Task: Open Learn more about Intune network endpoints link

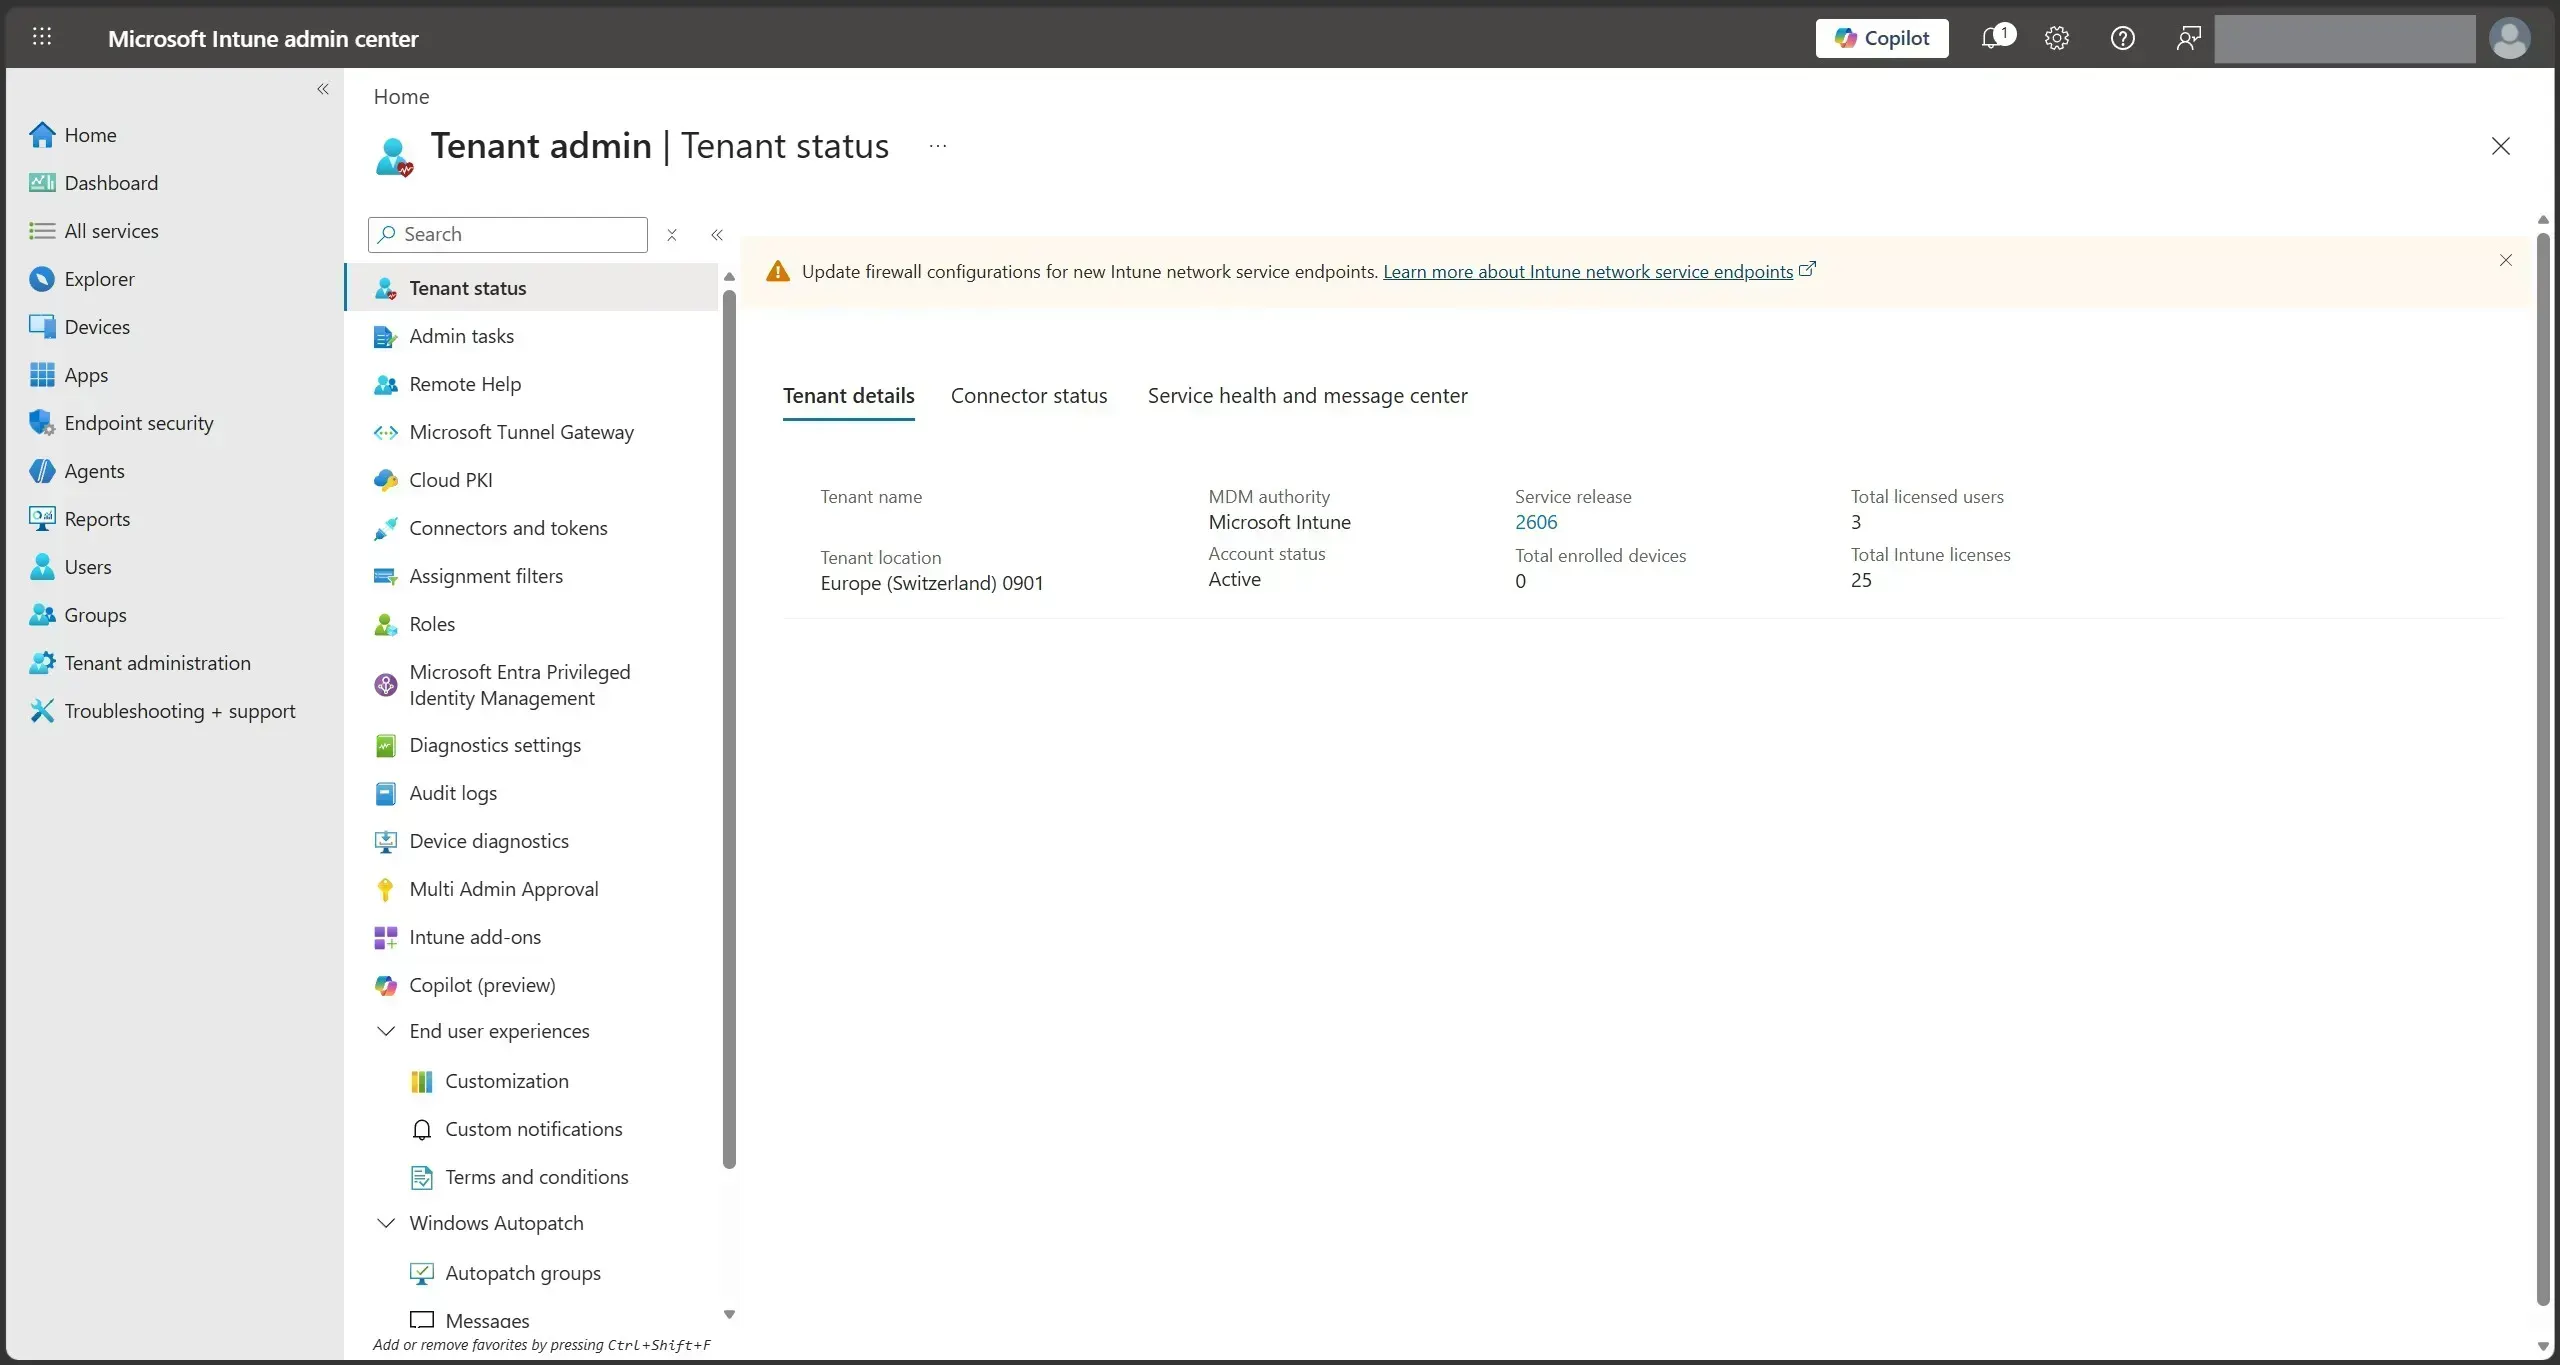Action: [1588, 271]
